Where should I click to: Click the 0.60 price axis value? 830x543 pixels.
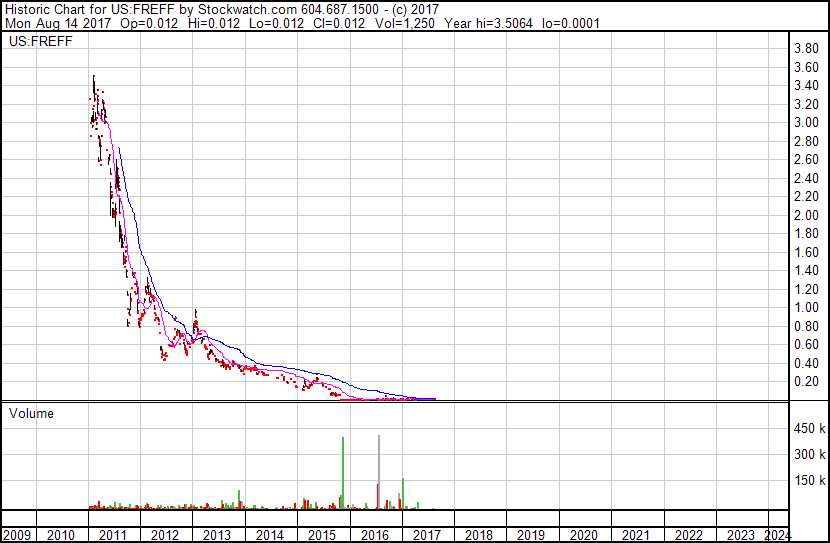806,345
